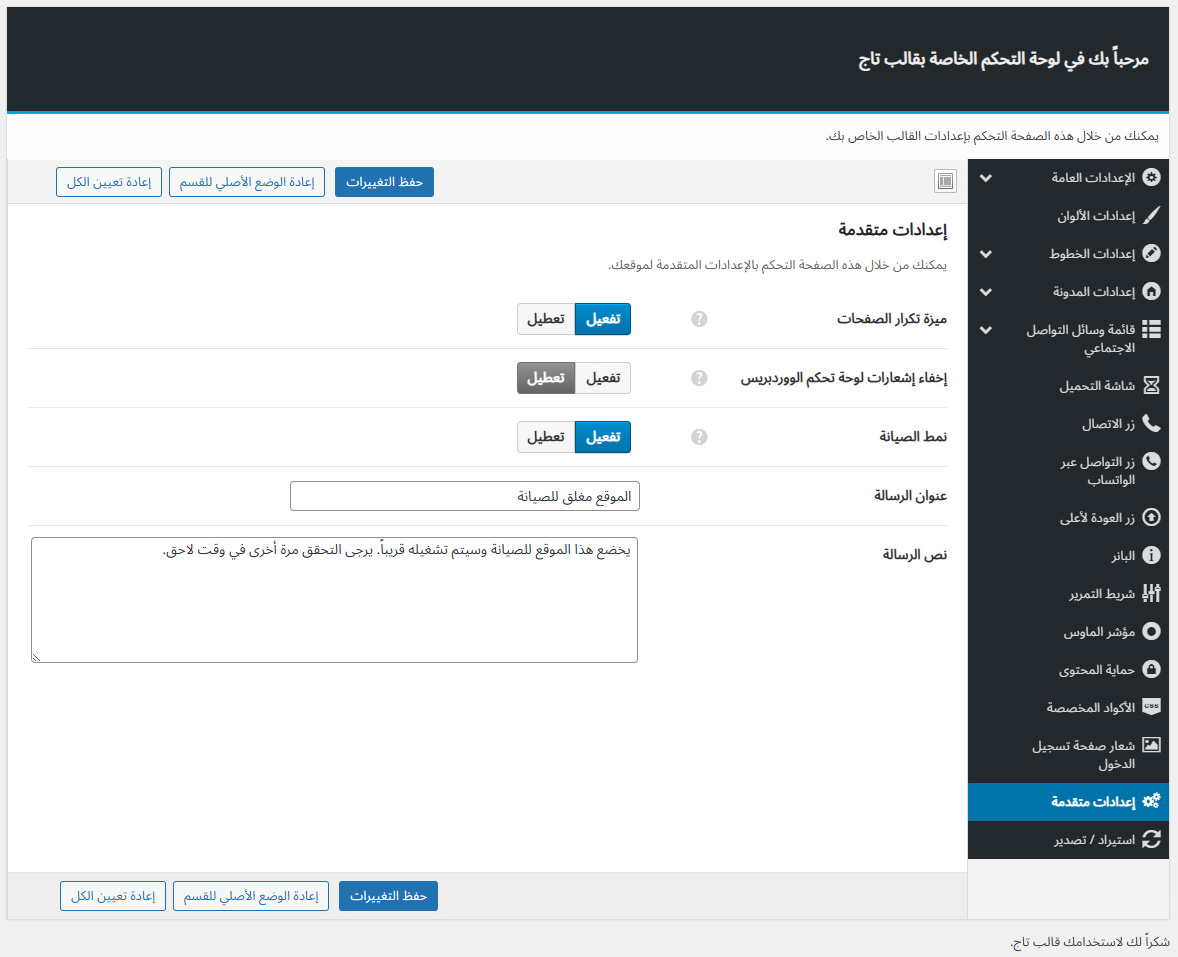Enable إخفاء إشعارات لوحة تحكم الووردبريس
1178x957 pixels.
[x=602, y=378]
